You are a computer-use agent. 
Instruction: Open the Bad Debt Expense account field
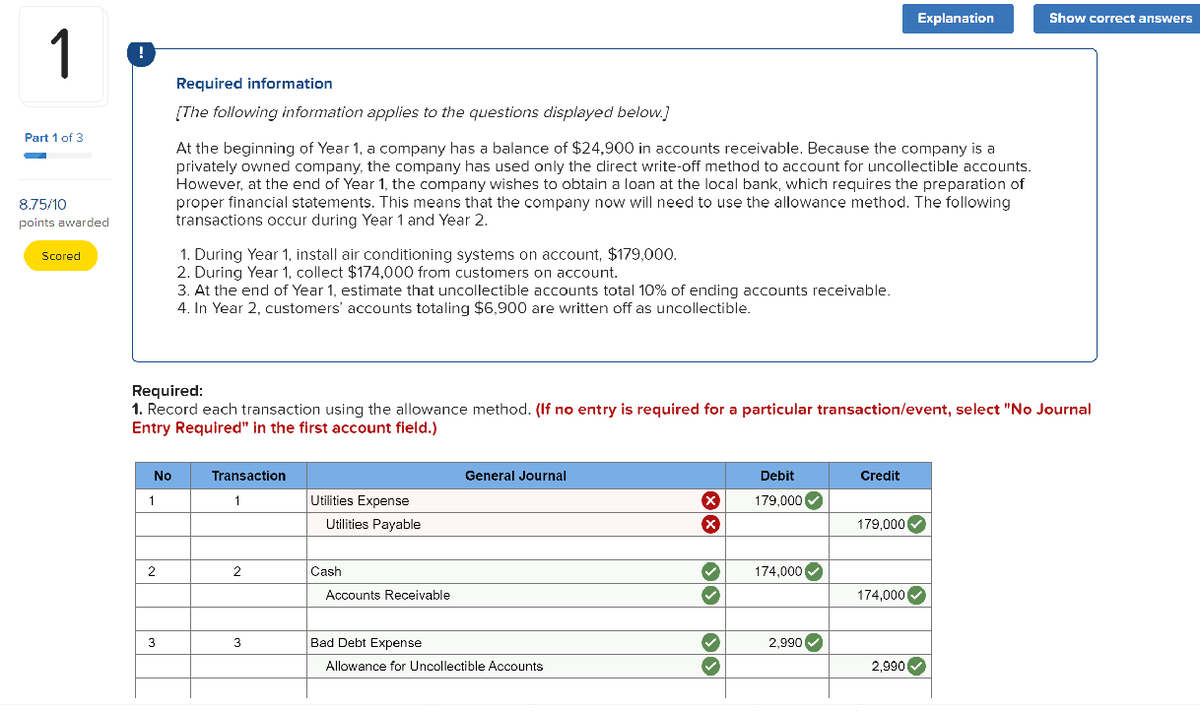click(500, 643)
